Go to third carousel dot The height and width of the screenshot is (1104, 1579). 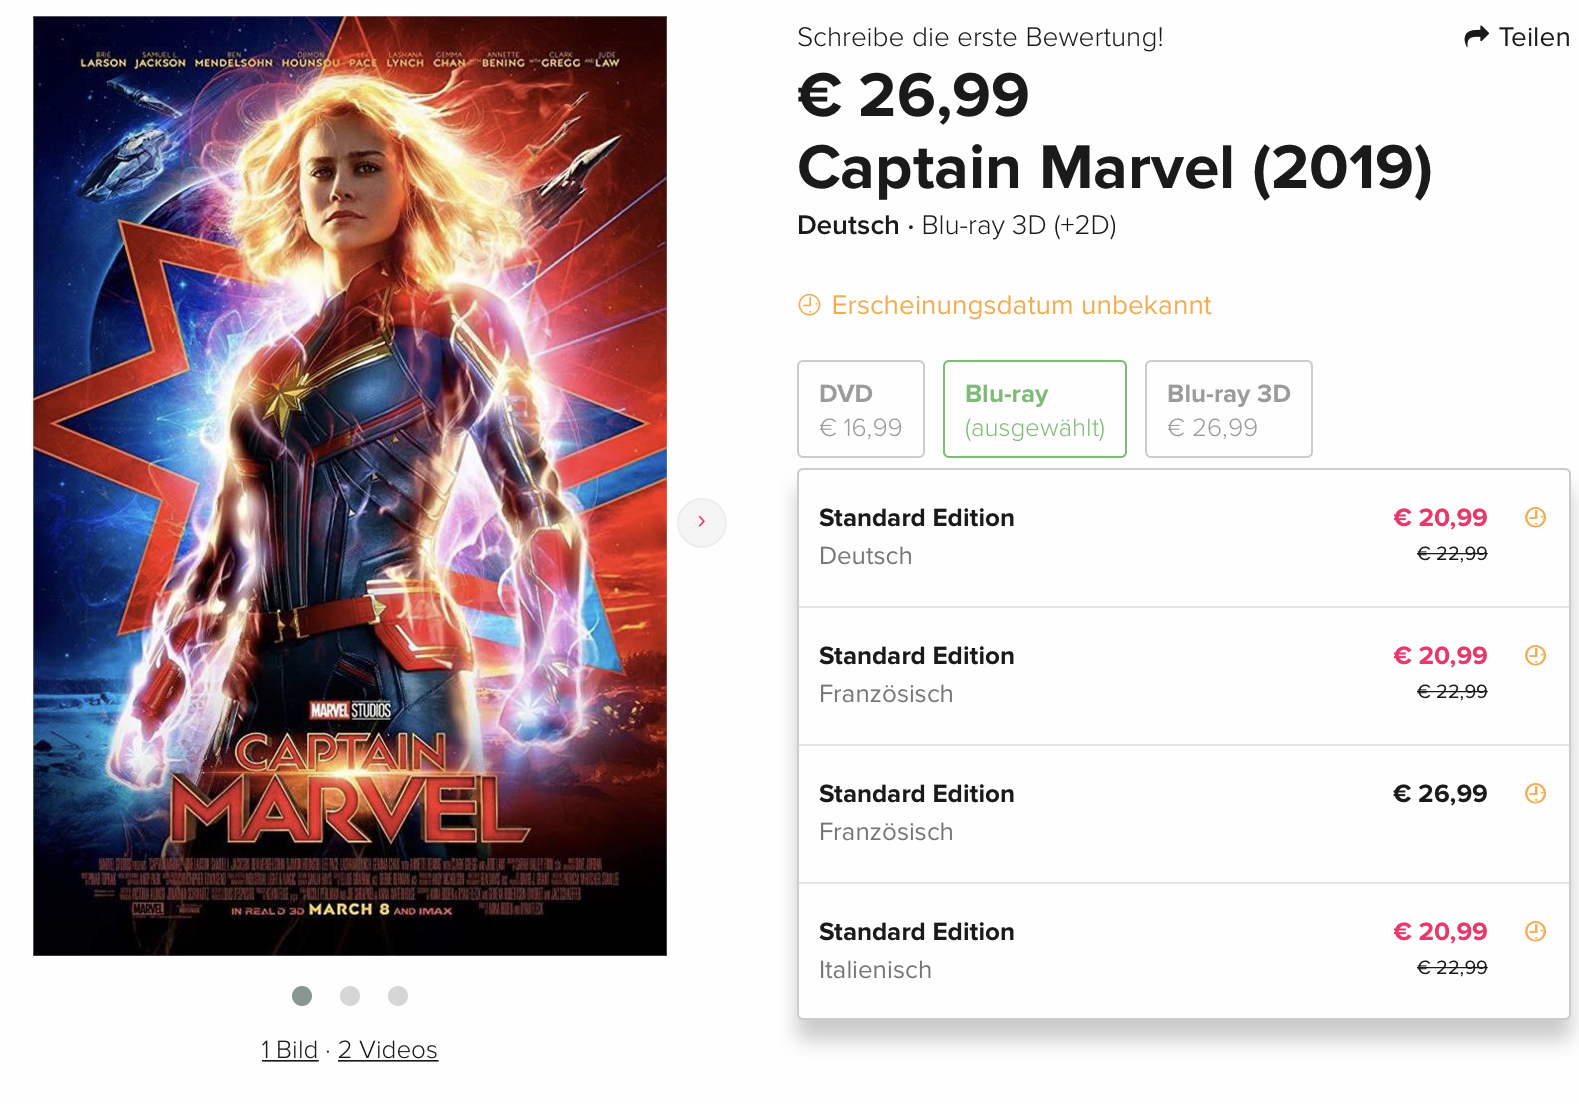(x=398, y=996)
